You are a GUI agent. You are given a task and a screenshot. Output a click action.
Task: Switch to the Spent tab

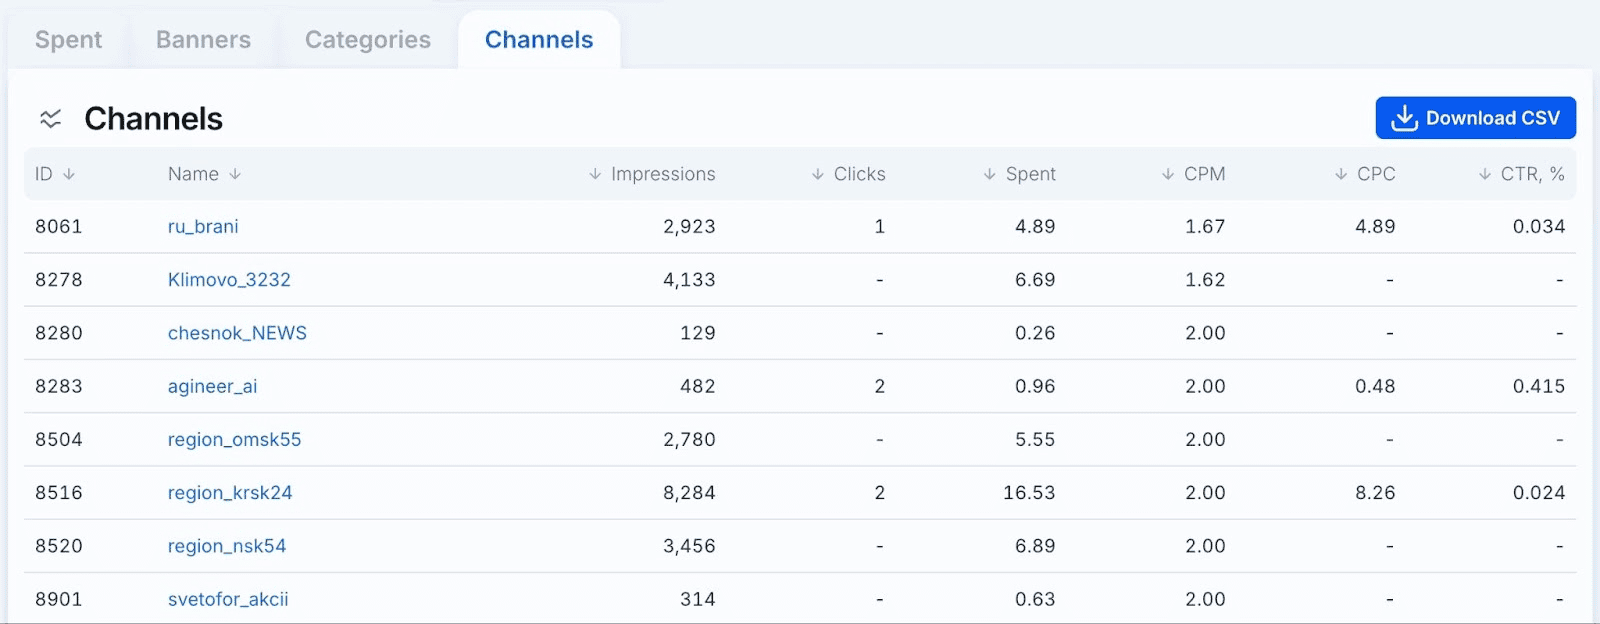[x=68, y=40]
